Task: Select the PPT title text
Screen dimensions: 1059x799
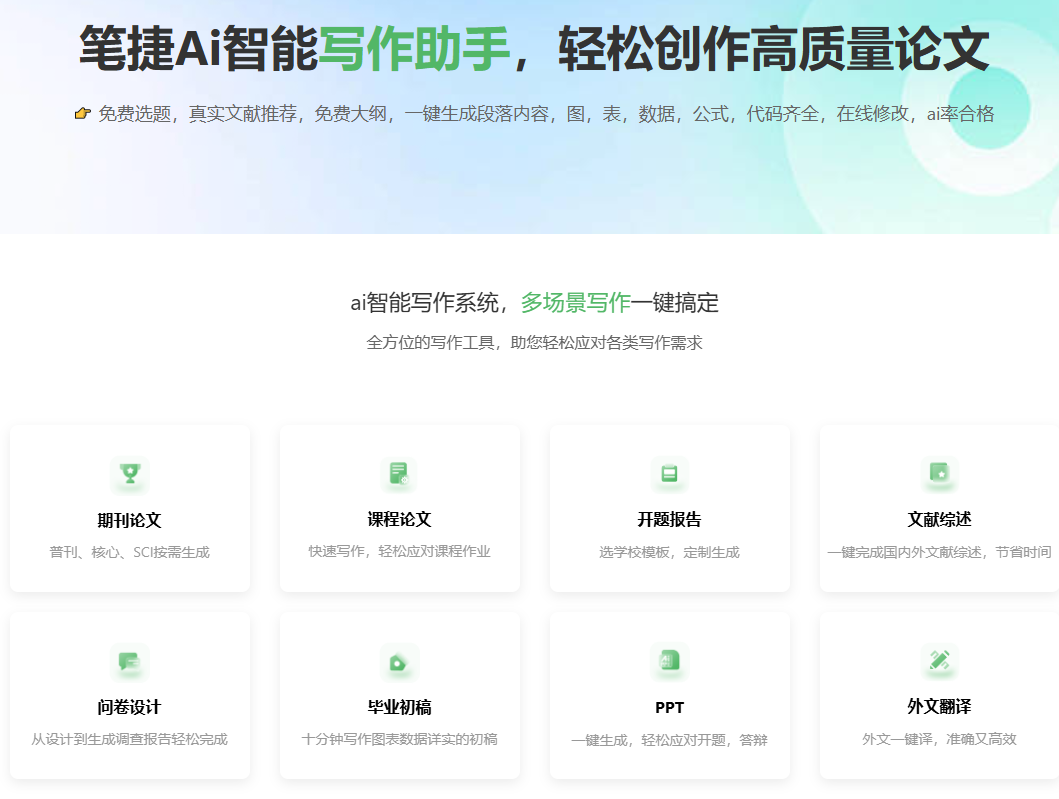Action: [669, 708]
